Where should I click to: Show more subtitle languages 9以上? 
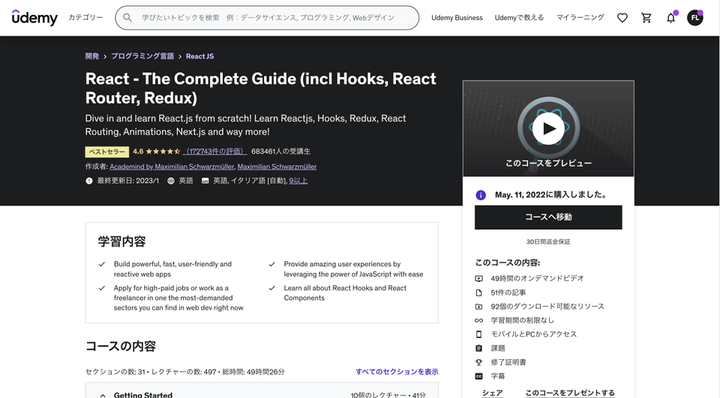coord(298,180)
